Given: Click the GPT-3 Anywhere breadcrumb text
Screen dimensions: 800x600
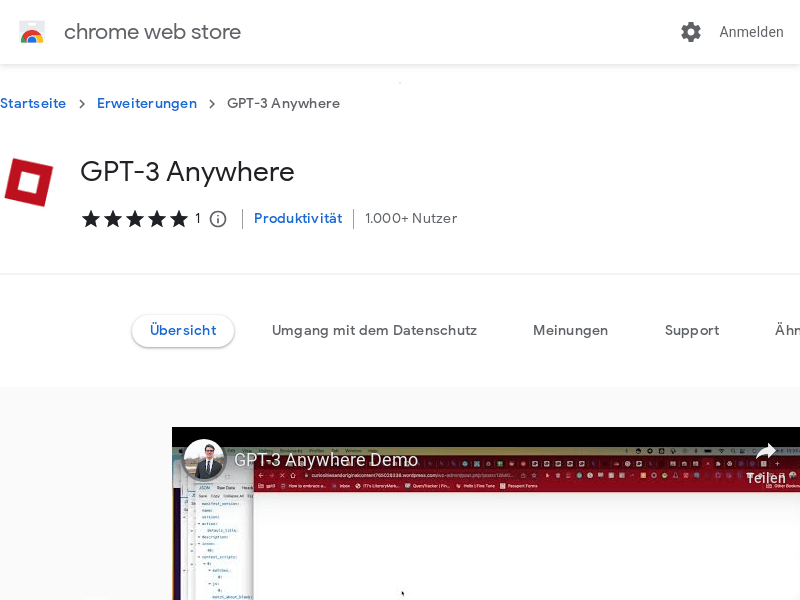Looking at the screenshot, I should (283, 104).
